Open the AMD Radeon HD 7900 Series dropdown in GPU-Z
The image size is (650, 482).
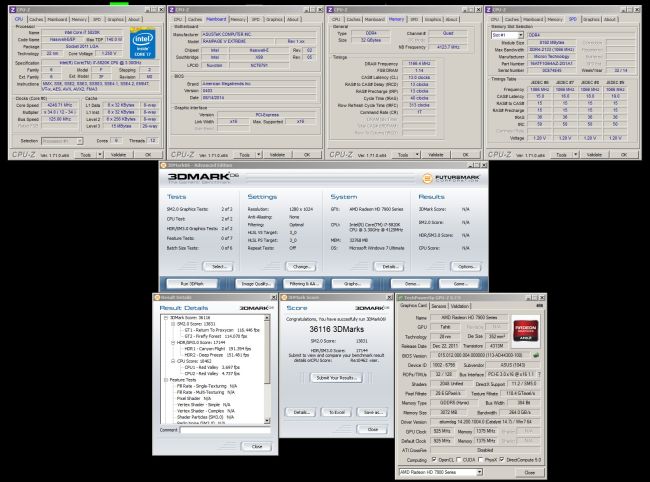pyautogui.click(x=479, y=472)
